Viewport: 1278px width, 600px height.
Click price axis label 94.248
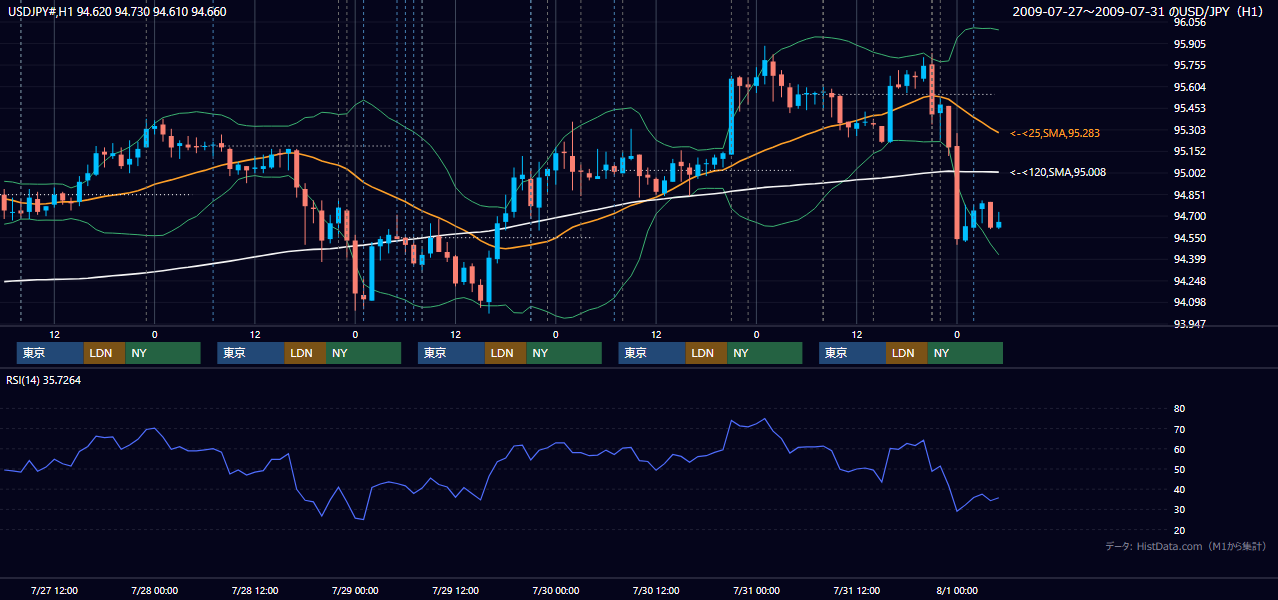coord(1188,281)
